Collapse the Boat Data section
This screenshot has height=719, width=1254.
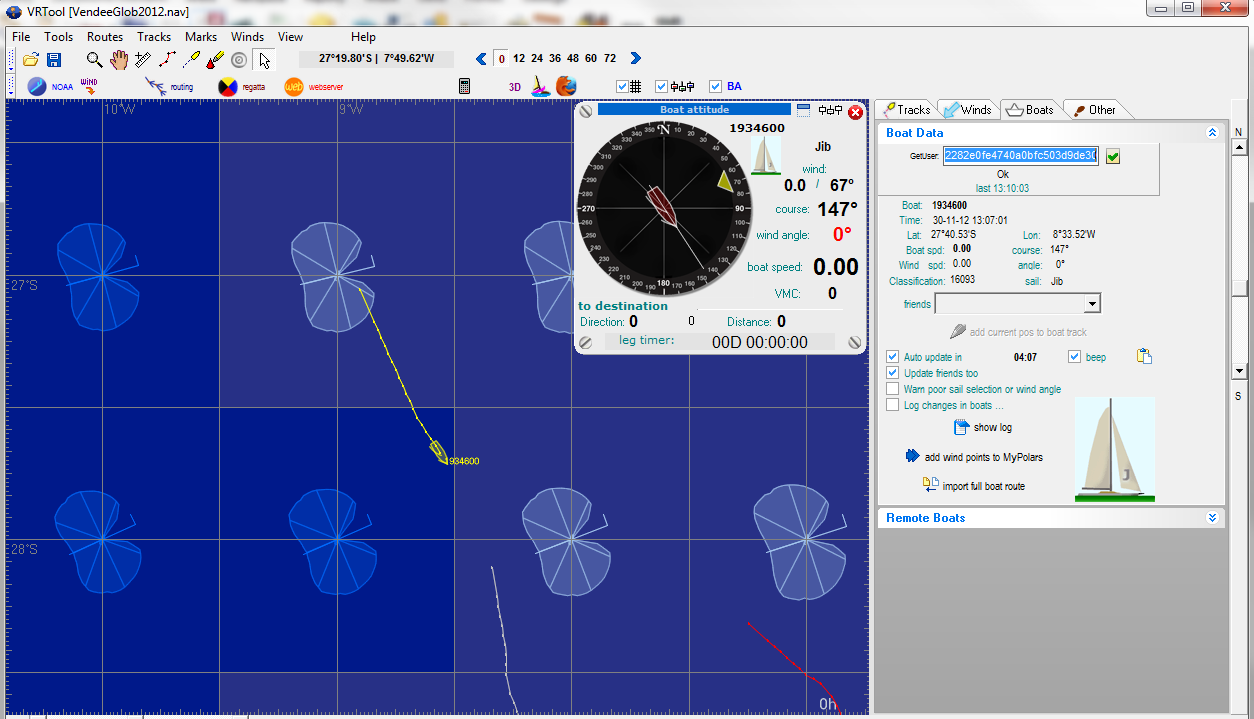tap(1212, 133)
